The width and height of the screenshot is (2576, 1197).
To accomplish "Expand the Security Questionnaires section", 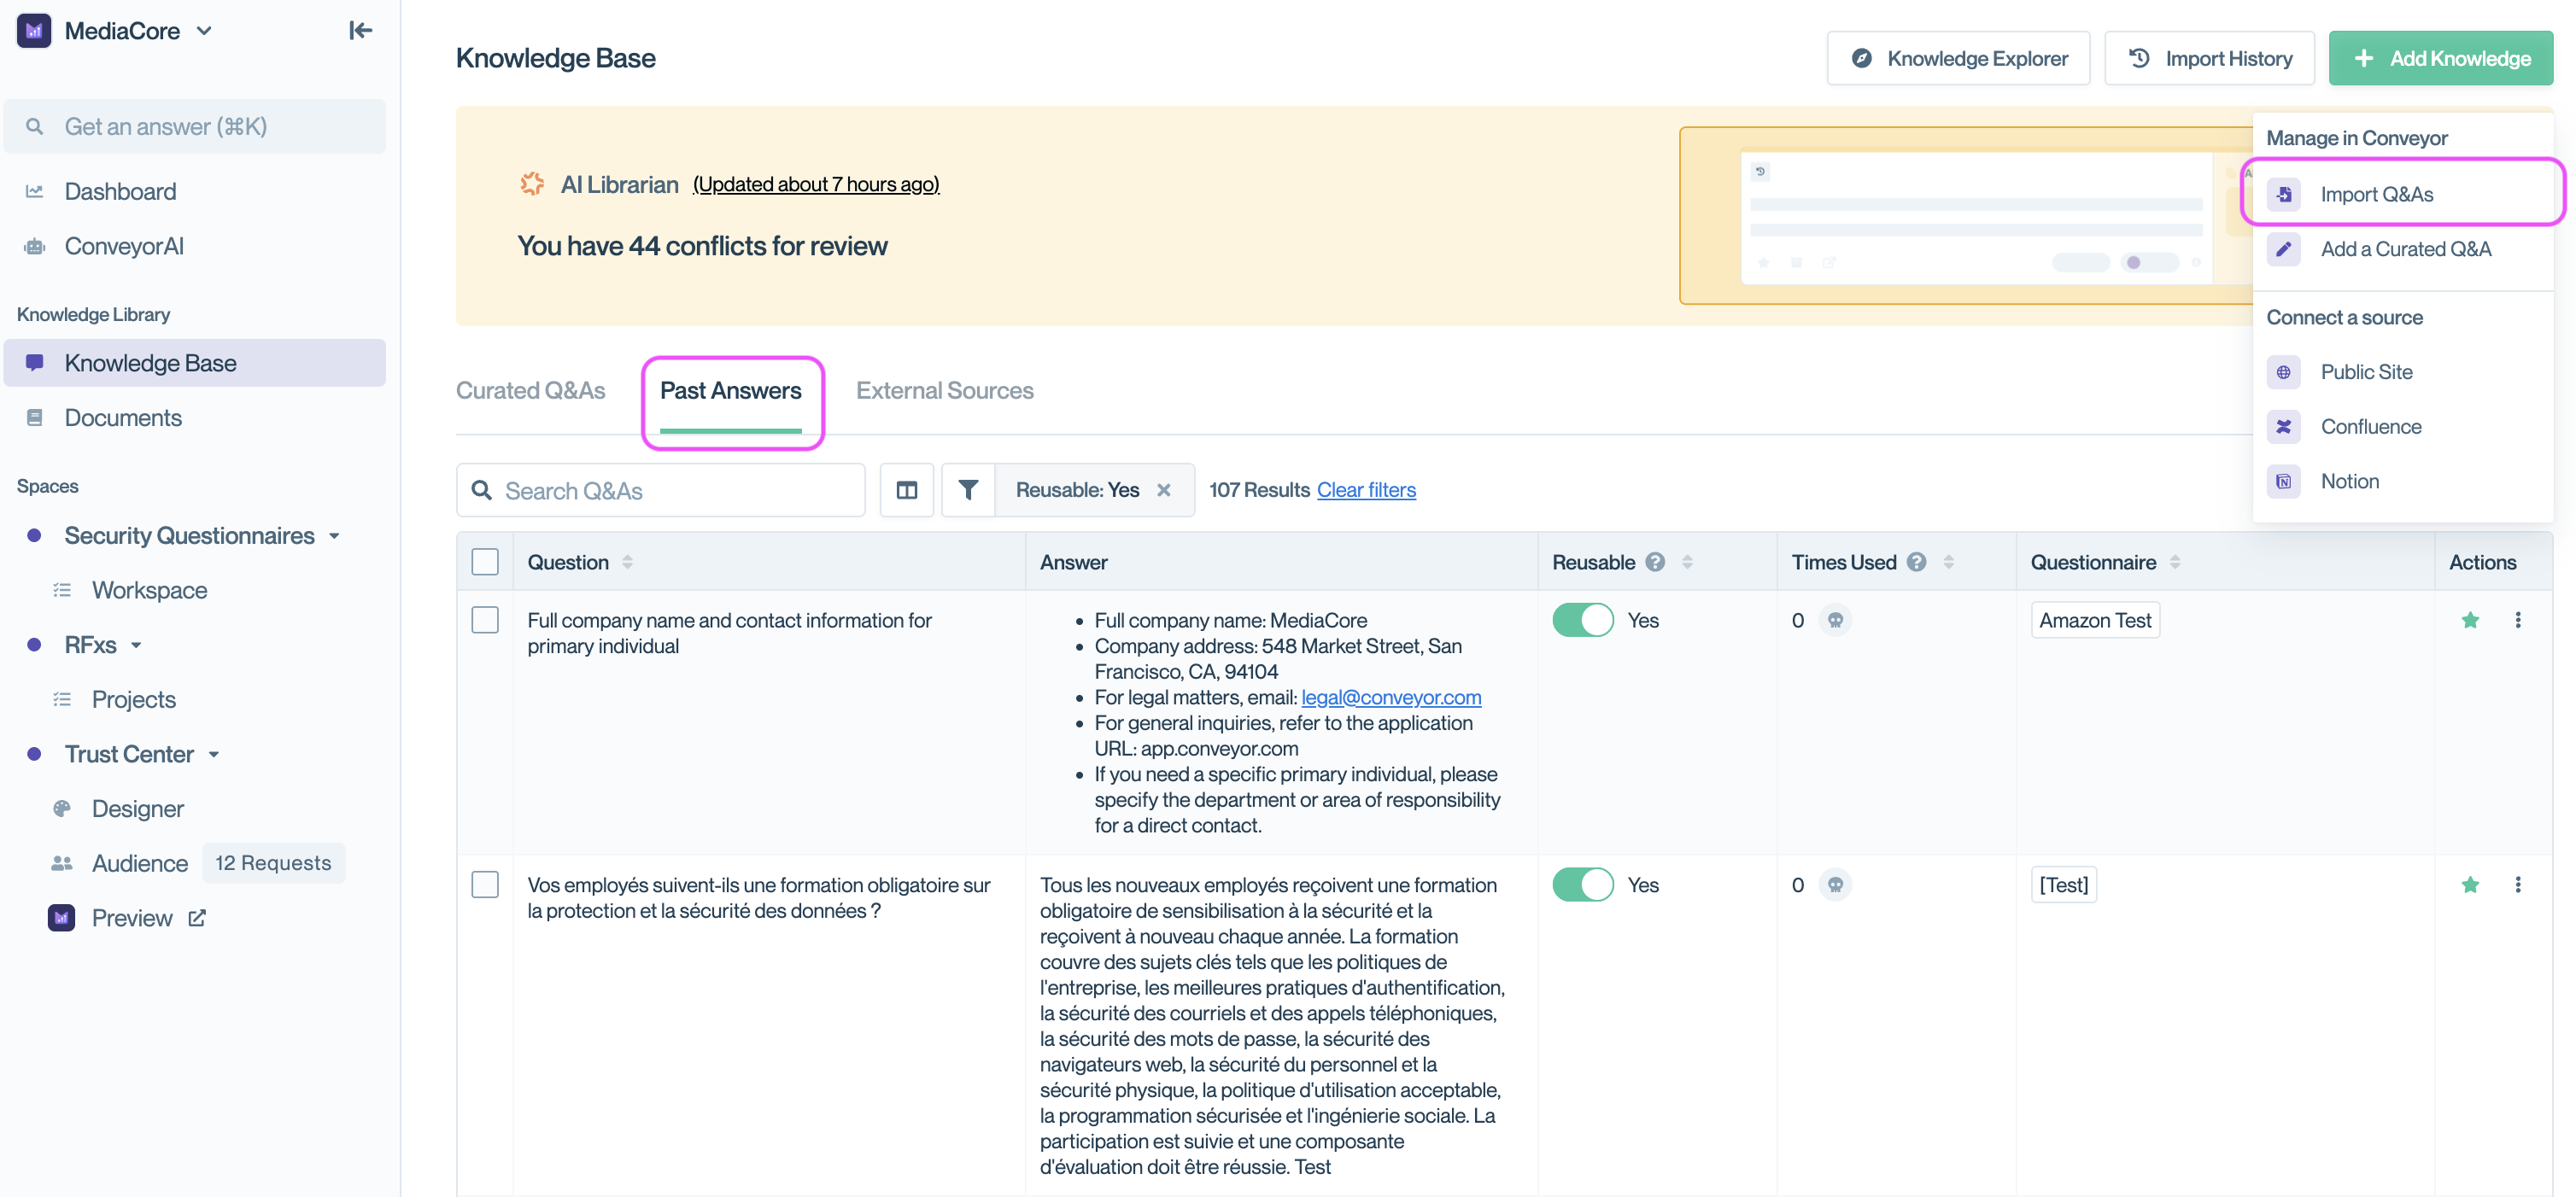I will click(x=334, y=535).
